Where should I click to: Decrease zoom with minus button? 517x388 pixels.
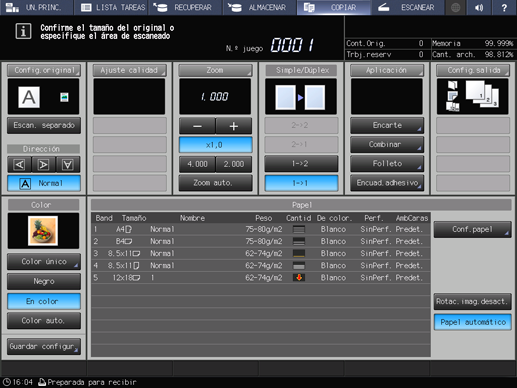click(197, 126)
